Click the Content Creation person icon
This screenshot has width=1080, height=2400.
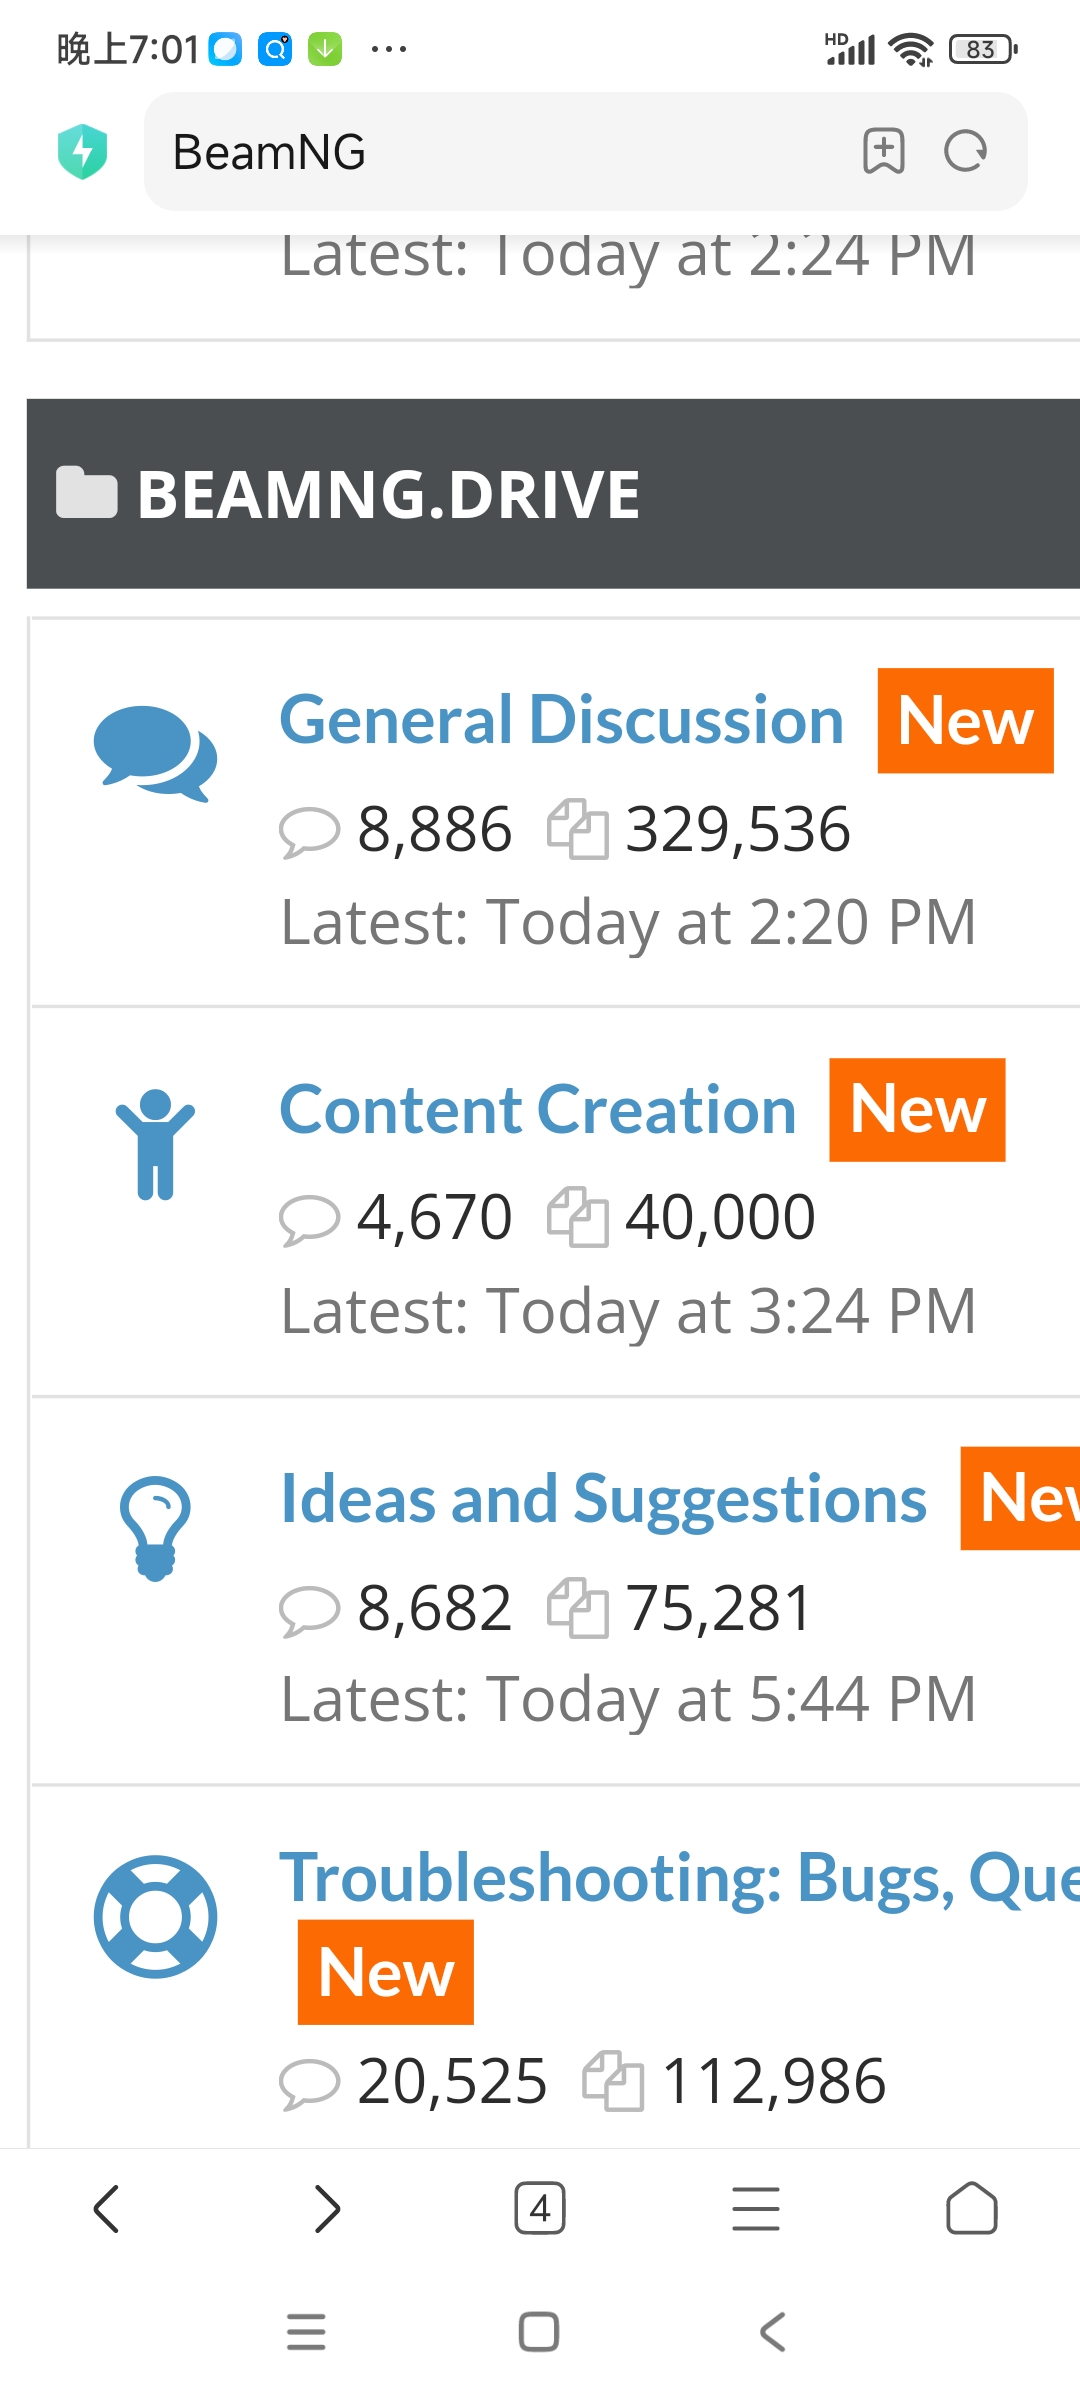coord(155,1144)
